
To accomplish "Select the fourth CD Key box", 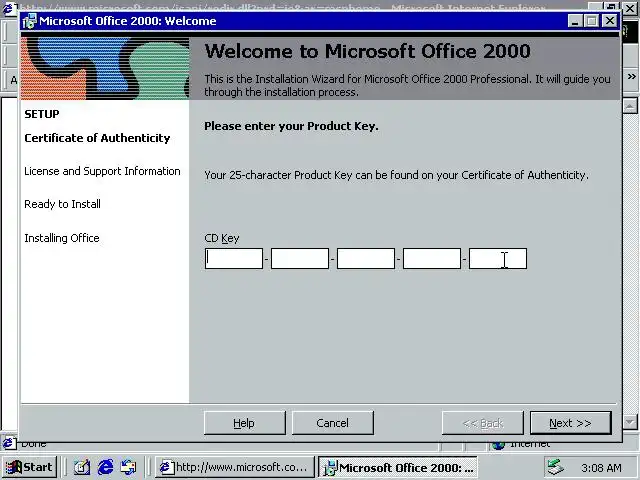I will (x=432, y=258).
